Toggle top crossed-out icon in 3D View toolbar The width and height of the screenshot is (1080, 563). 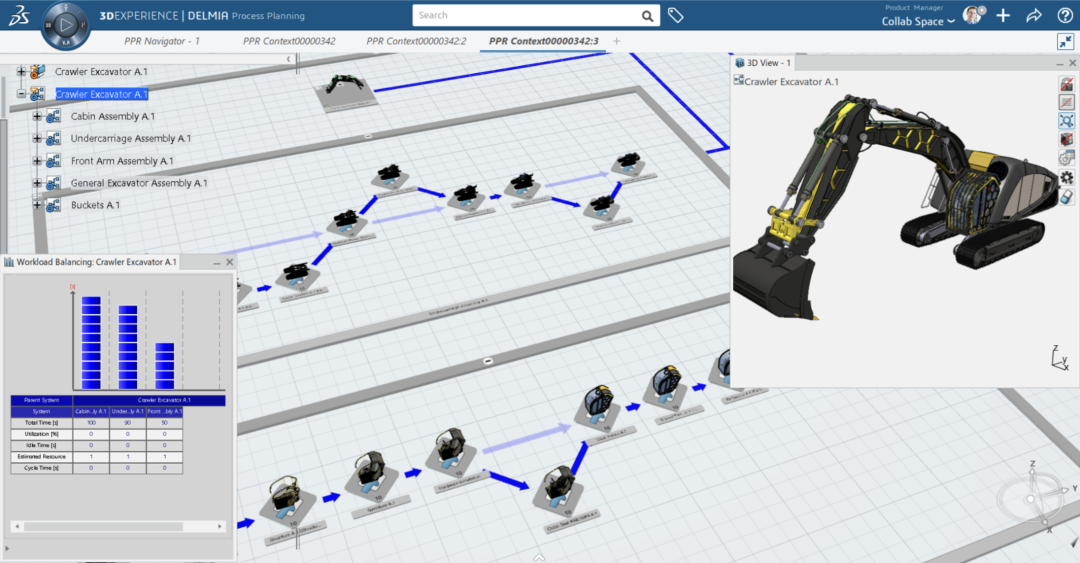1067,84
